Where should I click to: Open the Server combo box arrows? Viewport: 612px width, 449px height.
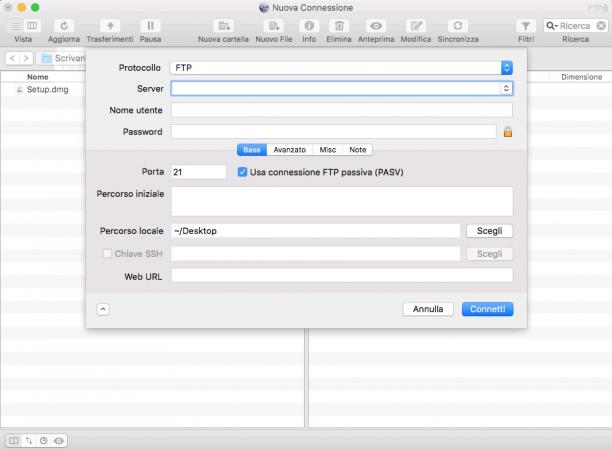506,88
